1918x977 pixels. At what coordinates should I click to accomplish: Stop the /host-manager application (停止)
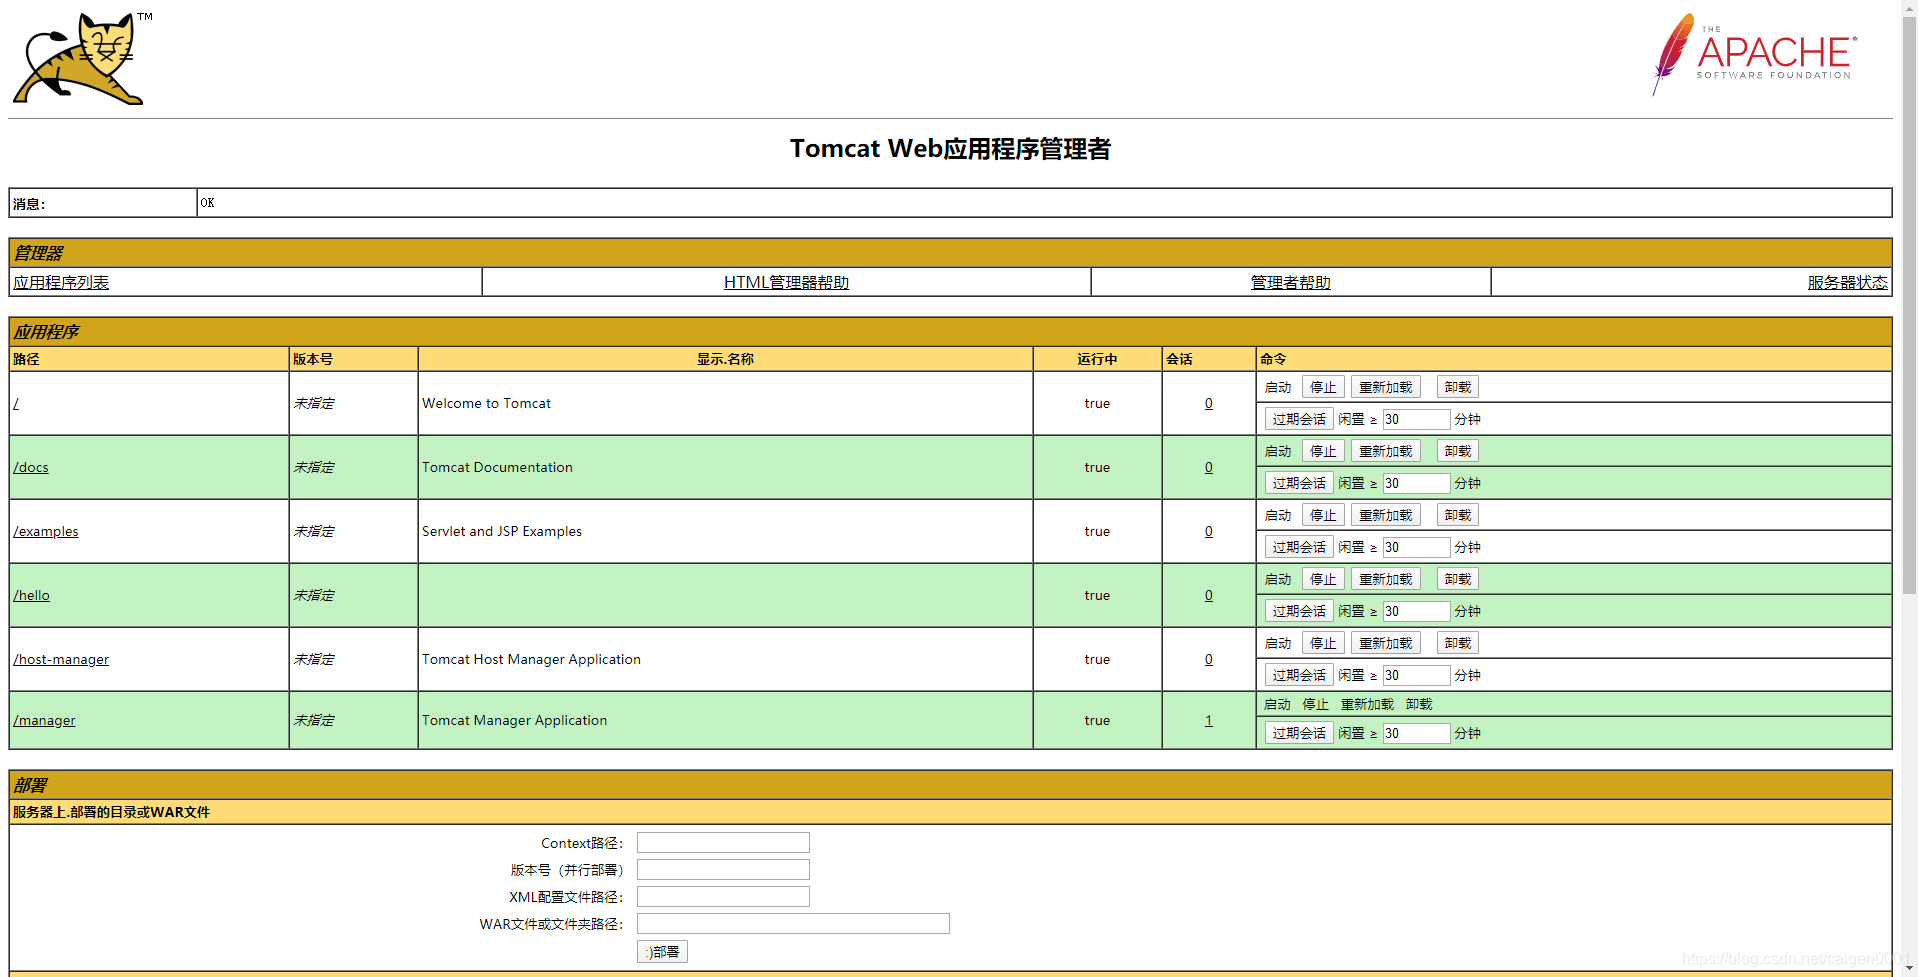point(1323,643)
